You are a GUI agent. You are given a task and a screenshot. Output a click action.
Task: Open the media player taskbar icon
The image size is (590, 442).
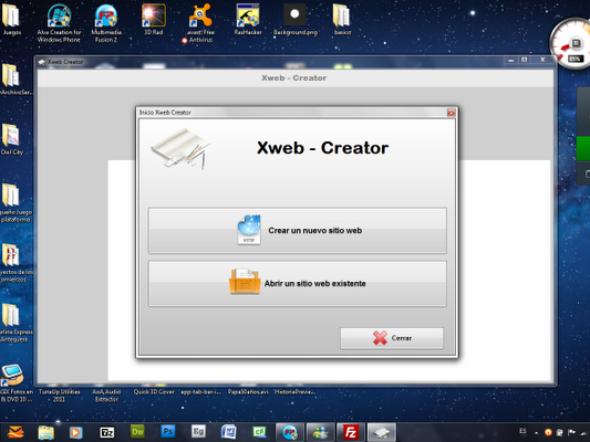click(x=76, y=432)
